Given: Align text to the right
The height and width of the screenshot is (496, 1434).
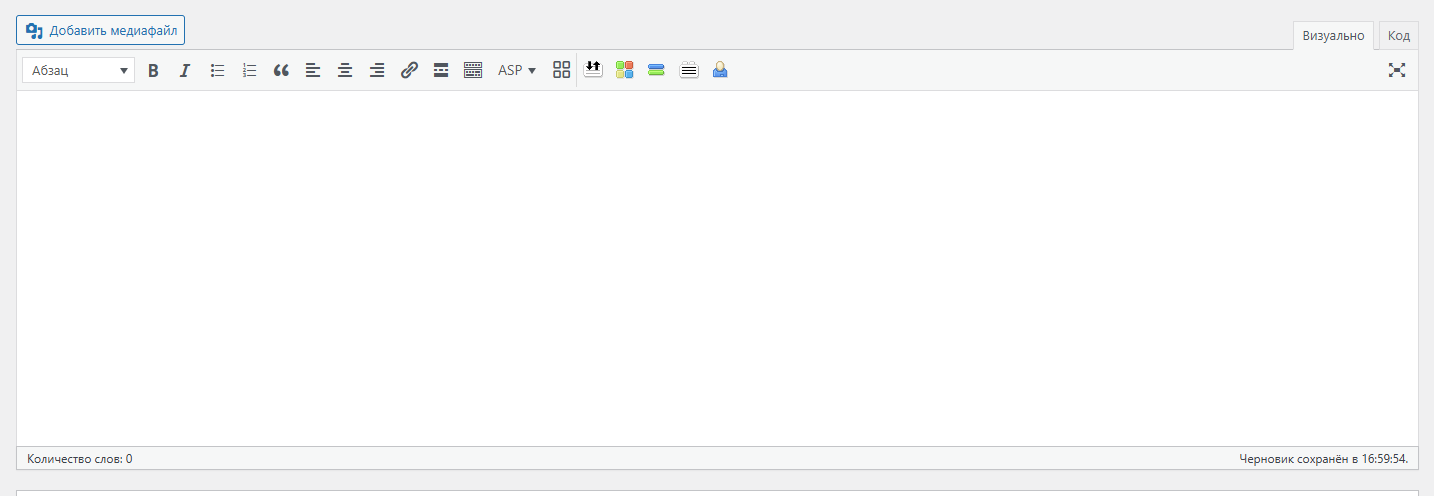Looking at the screenshot, I should point(377,70).
